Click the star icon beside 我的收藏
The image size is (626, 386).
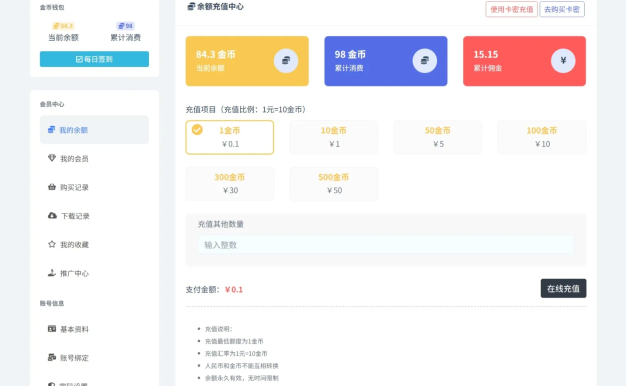point(52,244)
